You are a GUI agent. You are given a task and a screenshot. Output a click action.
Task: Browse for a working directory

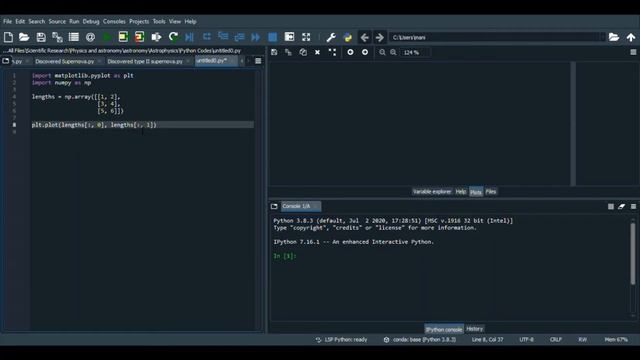[x=614, y=37]
